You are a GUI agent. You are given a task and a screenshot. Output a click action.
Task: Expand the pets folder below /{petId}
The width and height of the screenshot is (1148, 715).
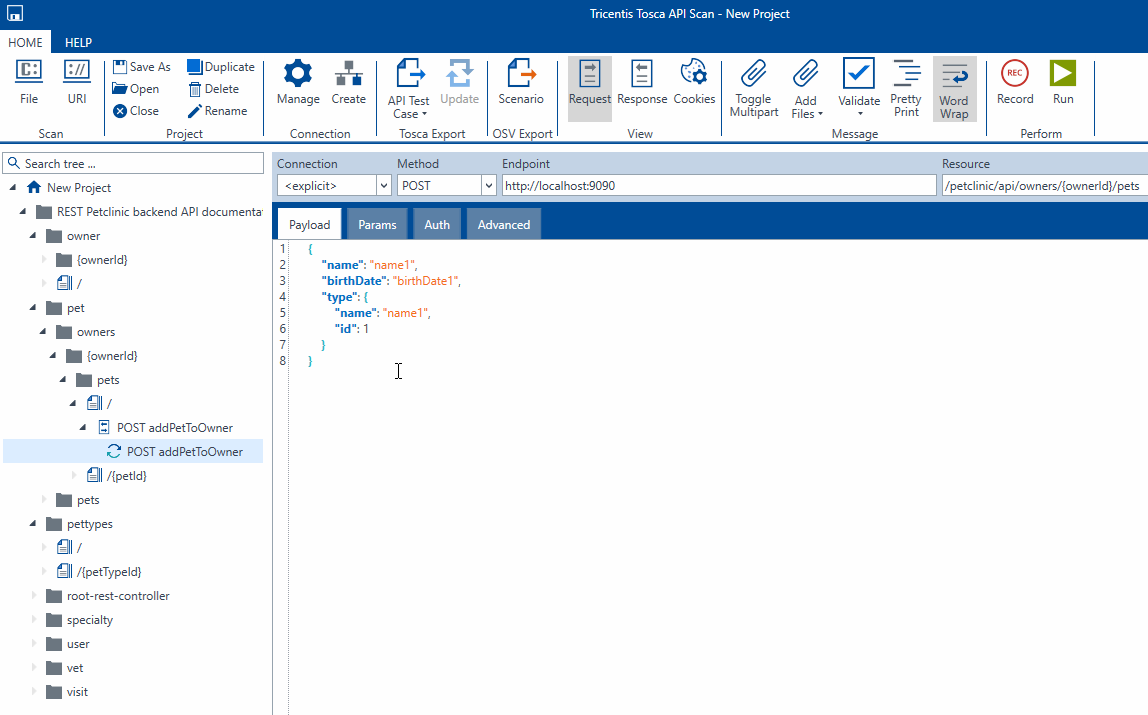tap(43, 500)
